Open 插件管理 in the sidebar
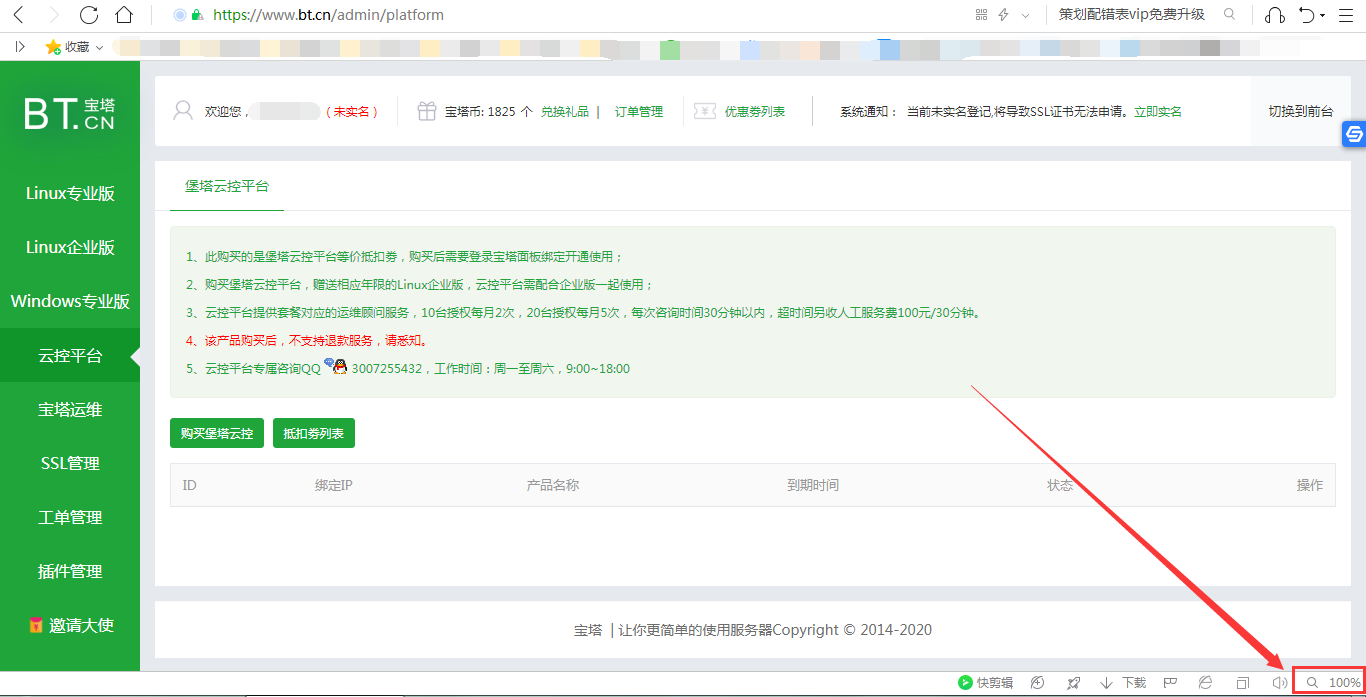The width and height of the screenshot is (1366, 697). pos(70,571)
